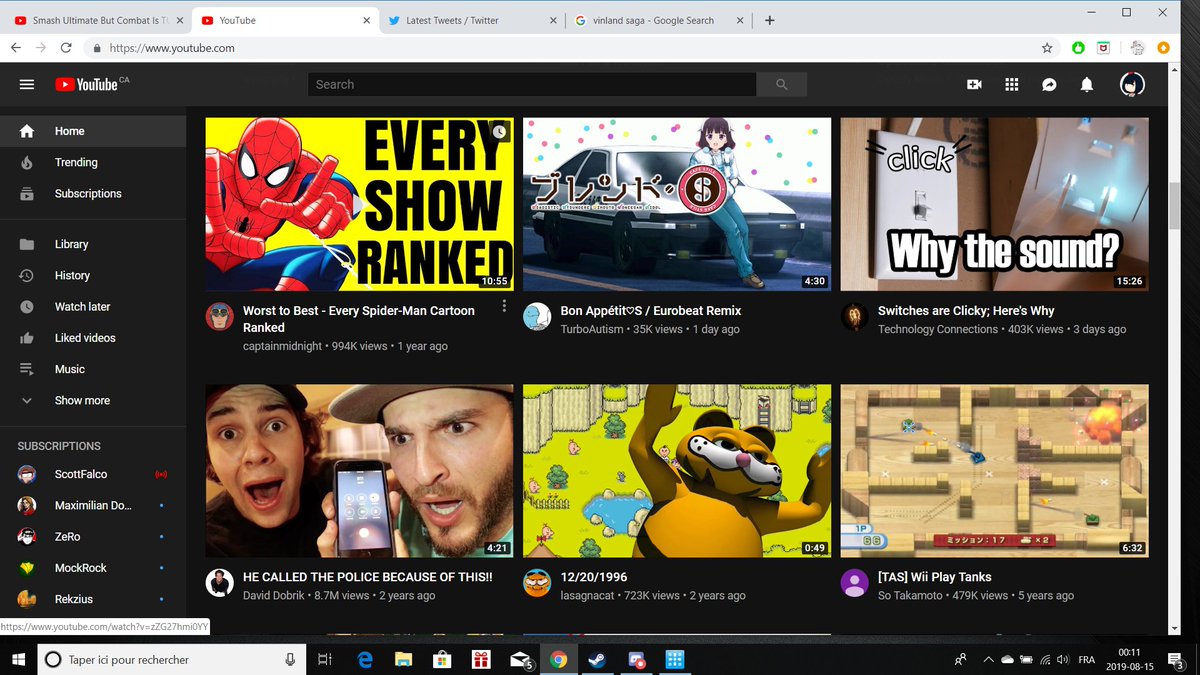Add Spider-Man video to Watch later clock
The width and height of the screenshot is (1200, 675).
click(x=500, y=131)
